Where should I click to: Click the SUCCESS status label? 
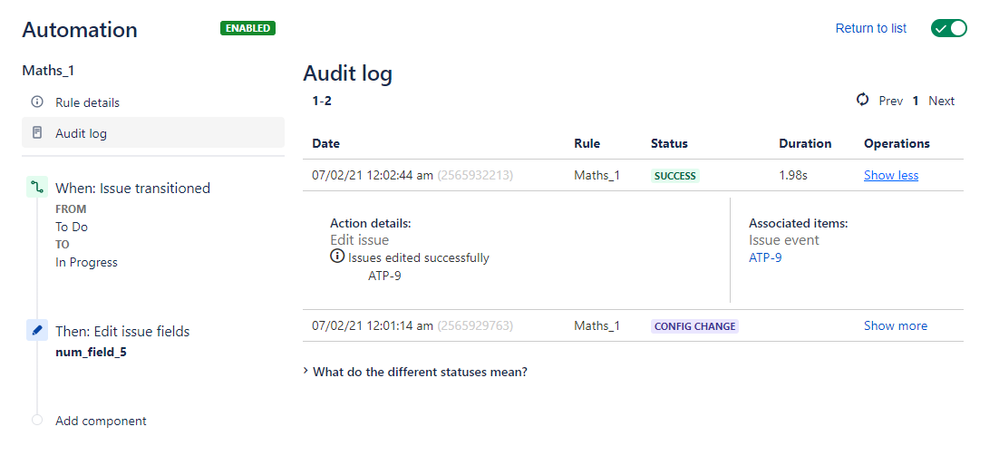(x=675, y=176)
